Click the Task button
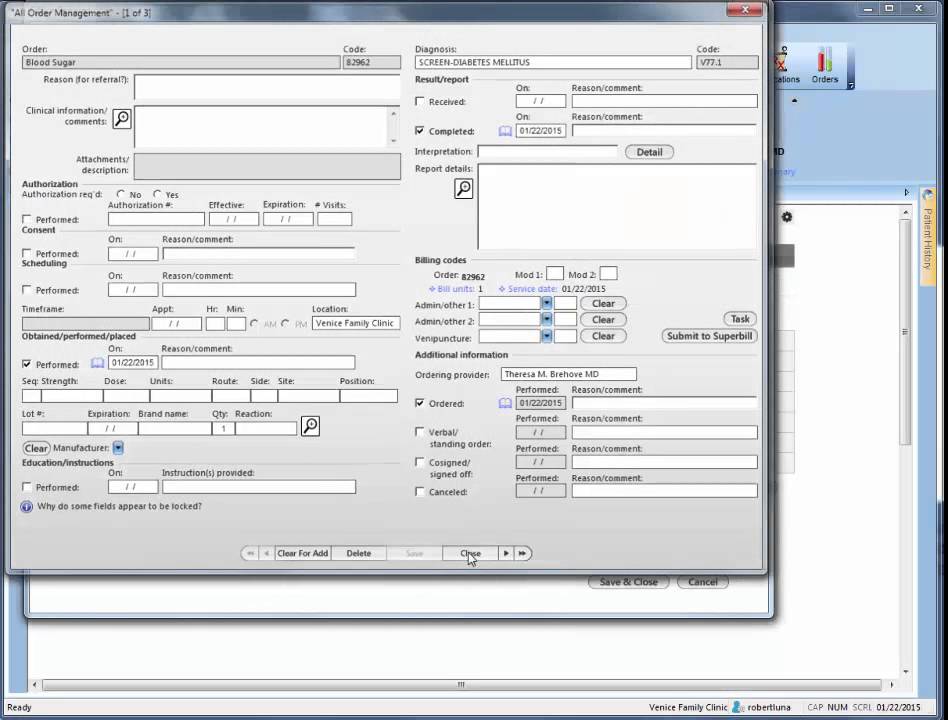This screenshot has height=720, width=948. pyautogui.click(x=740, y=319)
